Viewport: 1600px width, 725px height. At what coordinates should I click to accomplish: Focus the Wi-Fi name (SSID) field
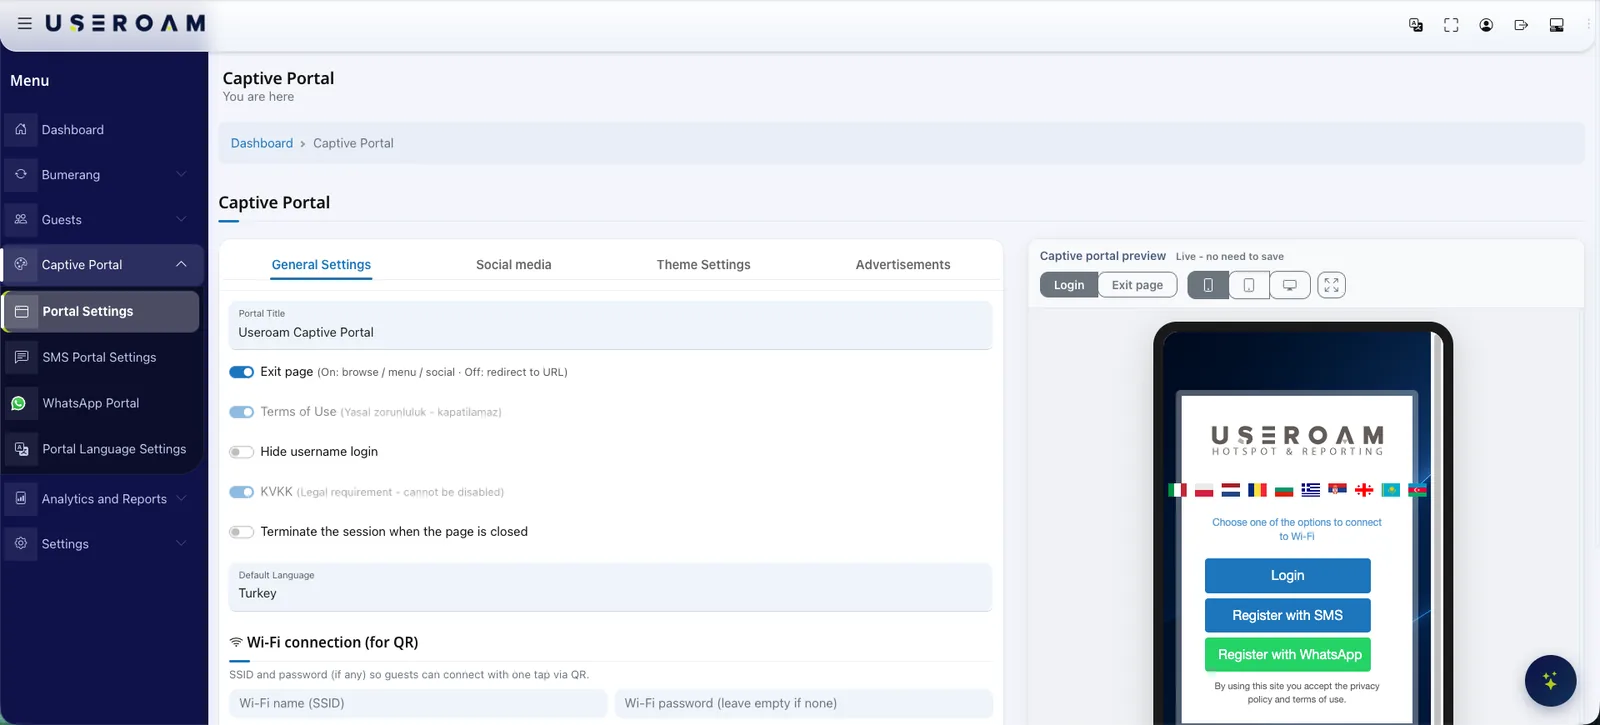coord(418,703)
